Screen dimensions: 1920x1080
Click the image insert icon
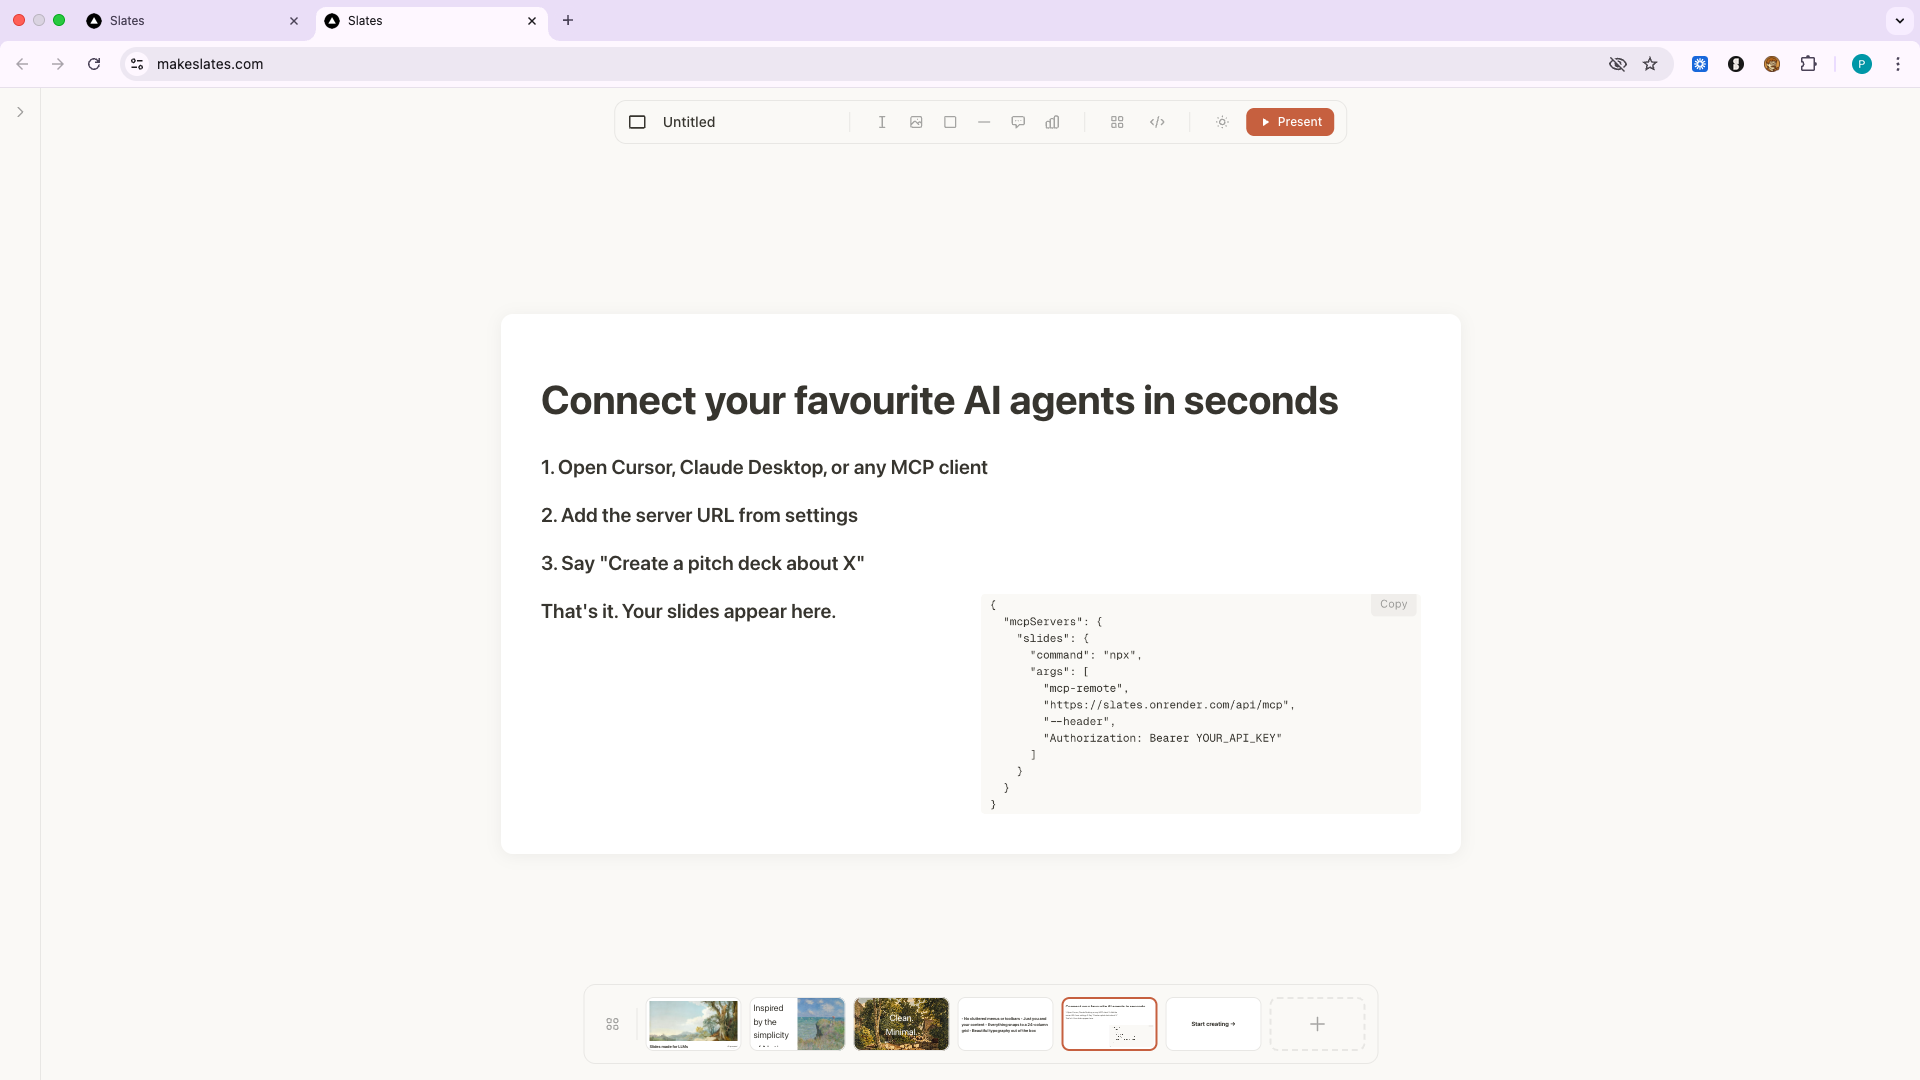click(916, 122)
